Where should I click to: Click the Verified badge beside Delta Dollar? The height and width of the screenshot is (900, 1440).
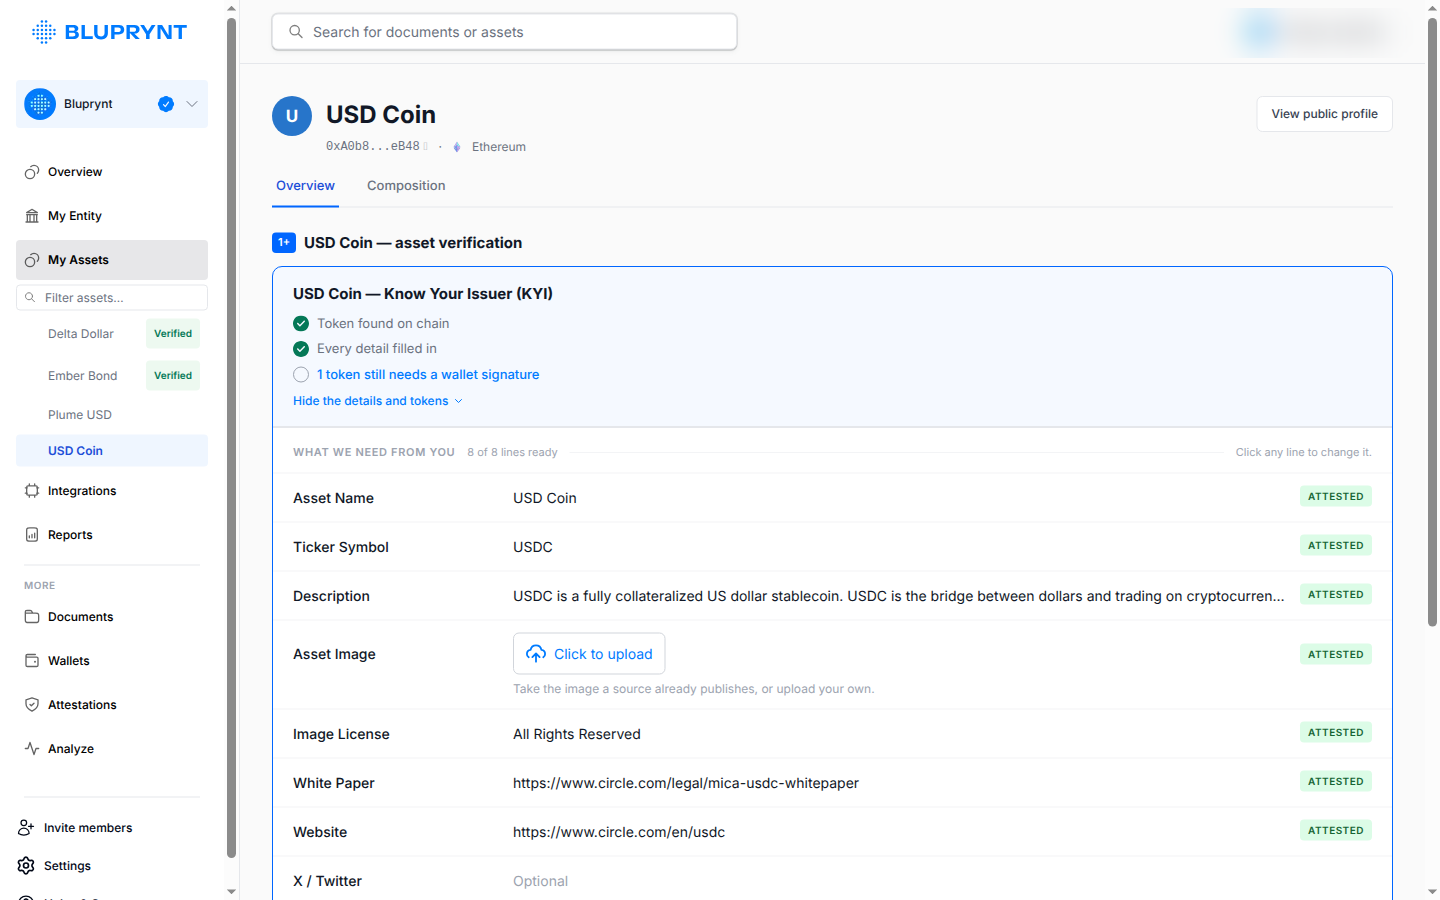(x=173, y=334)
